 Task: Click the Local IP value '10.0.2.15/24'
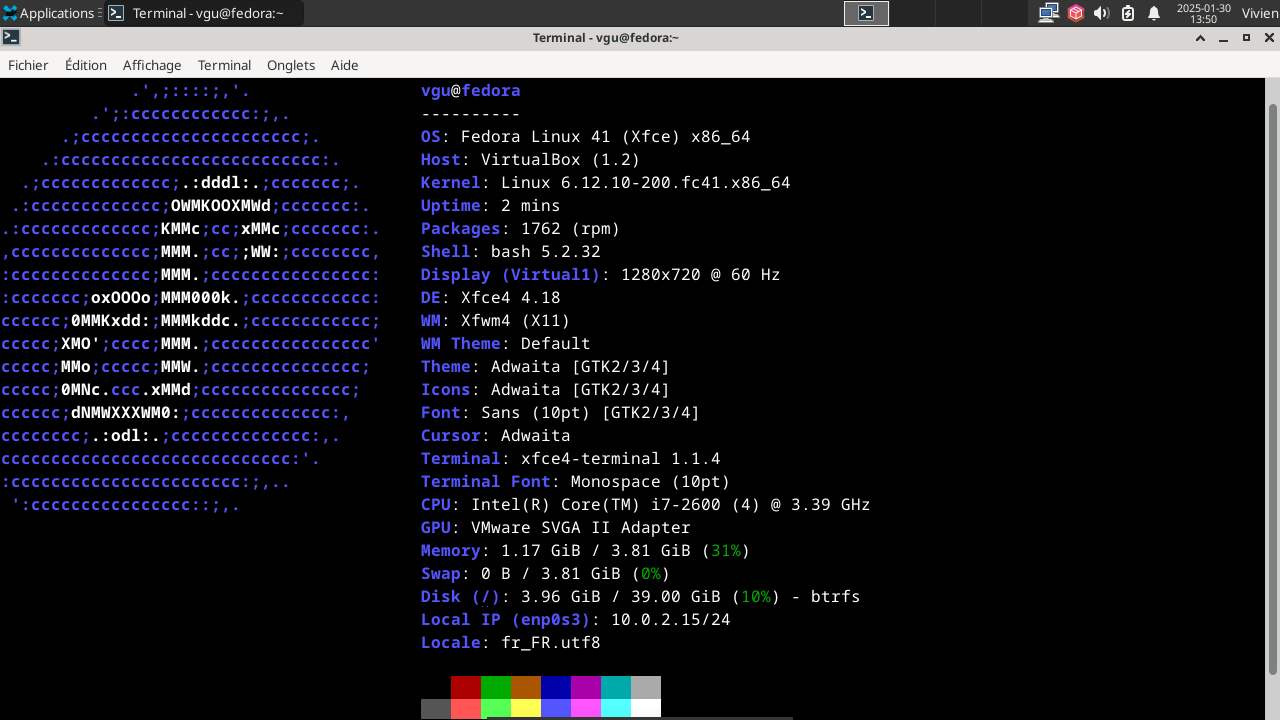(x=671, y=619)
